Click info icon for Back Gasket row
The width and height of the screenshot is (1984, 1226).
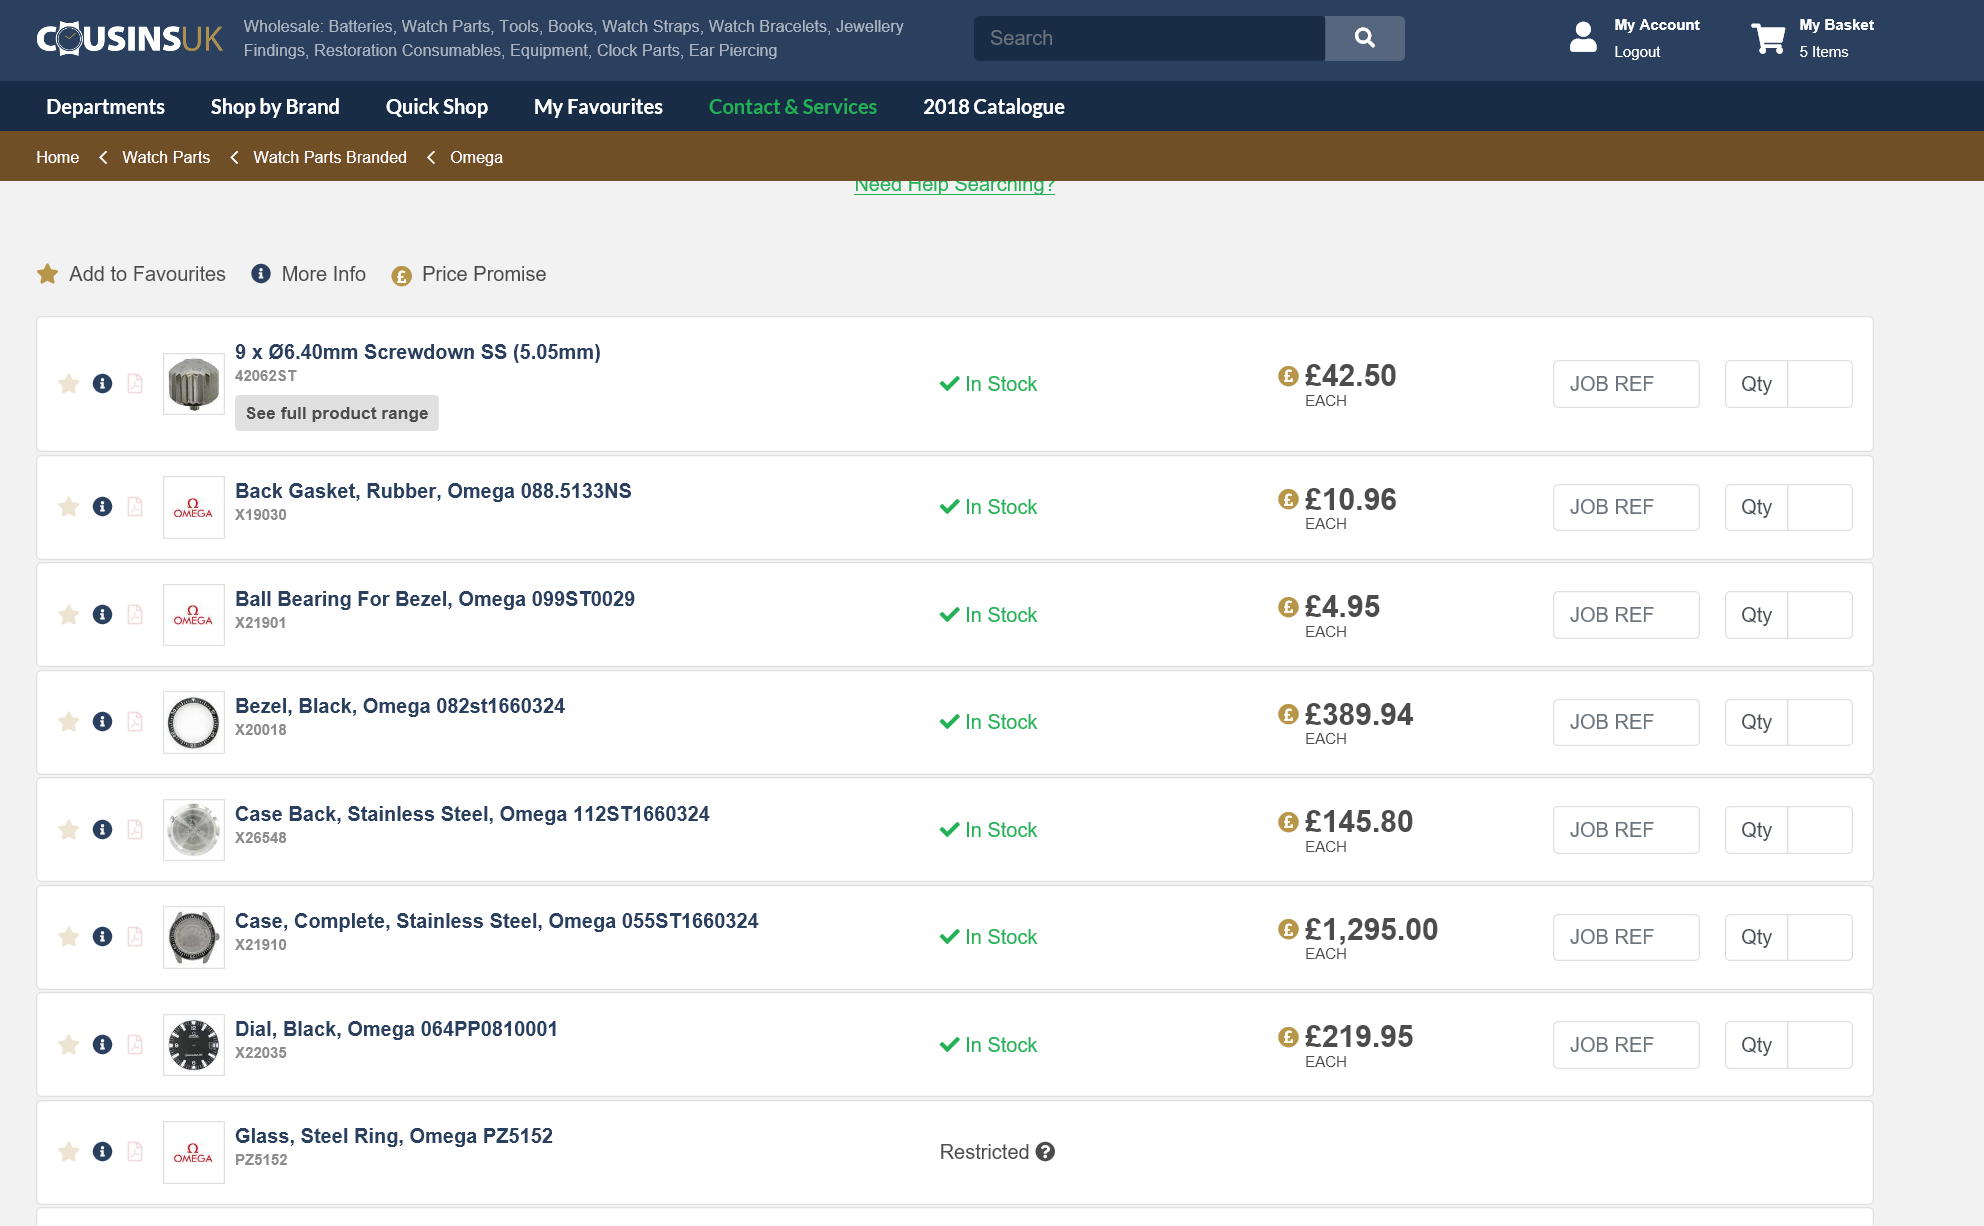(x=102, y=507)
